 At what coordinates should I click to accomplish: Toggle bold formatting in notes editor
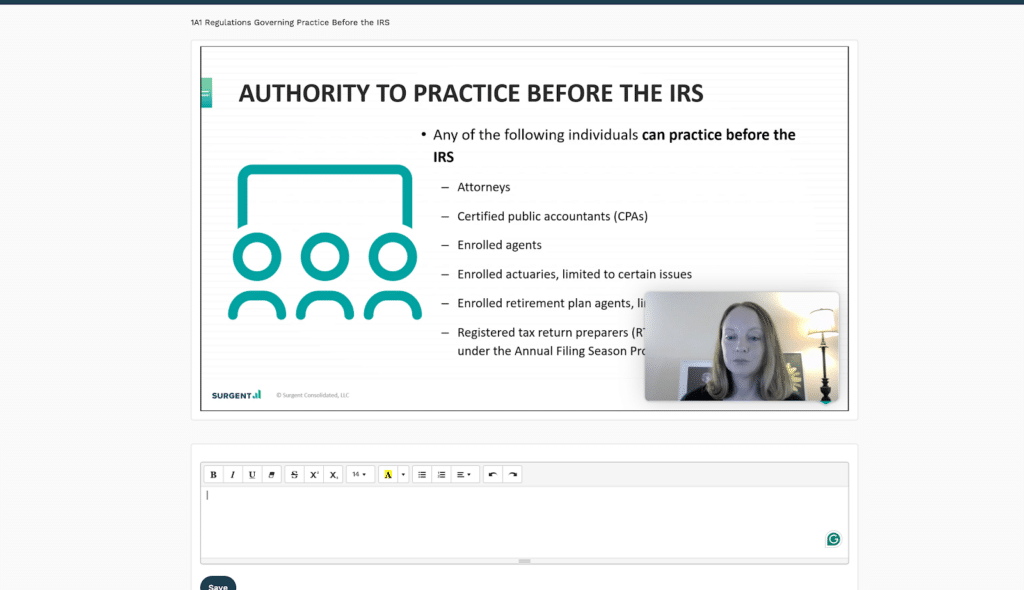click(x=214, y=475)
